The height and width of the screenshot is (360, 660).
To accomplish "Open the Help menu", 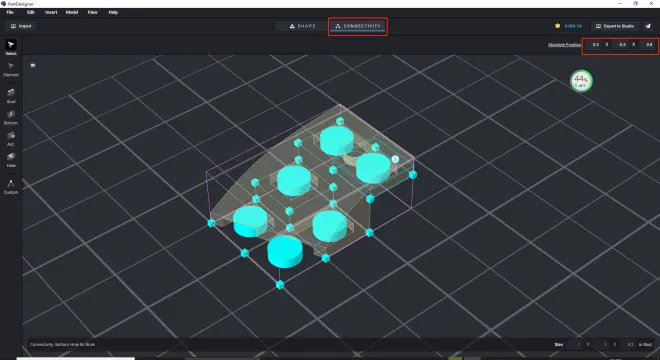I will coord(113,12).
